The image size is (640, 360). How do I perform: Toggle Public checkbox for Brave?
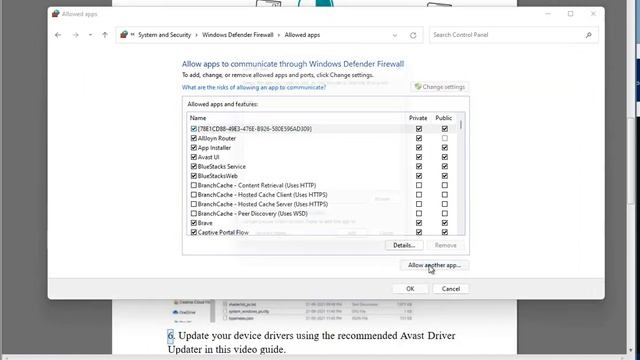click(444, 223)
